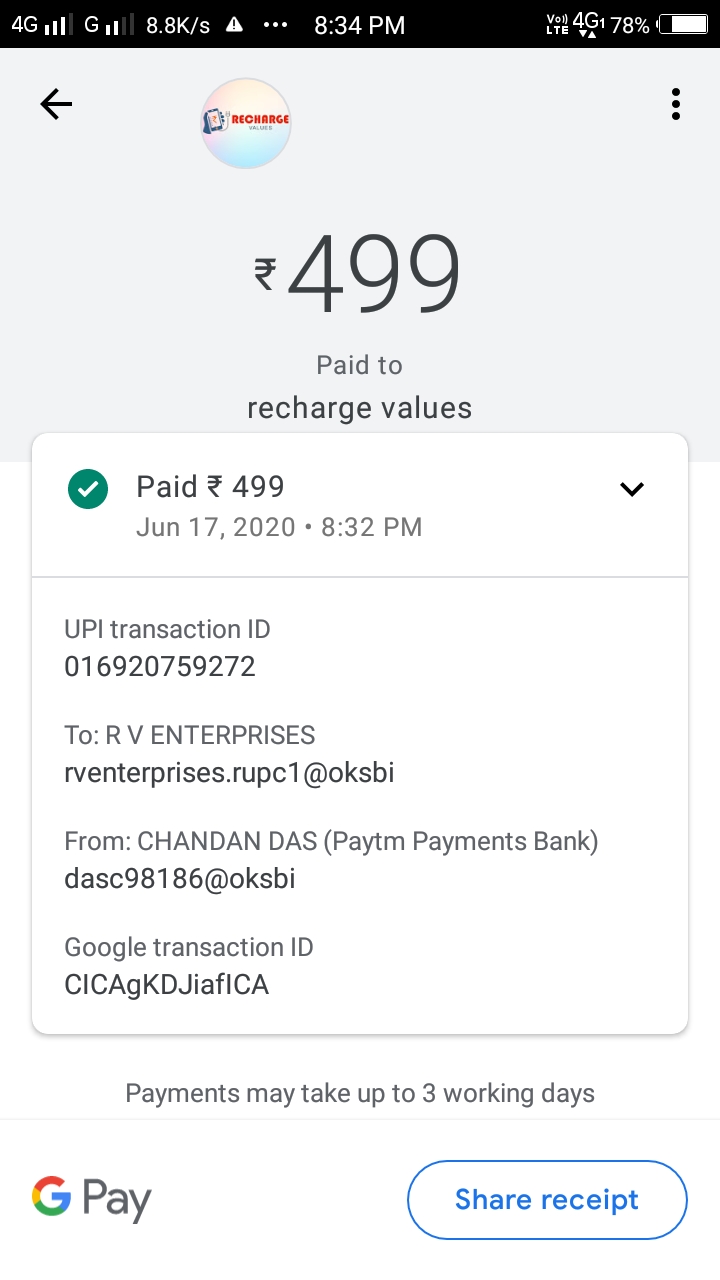Viewport: 720px width, 1280px height.
Task: Select the Google transaction ID value
Action: [x=167, y=984]
